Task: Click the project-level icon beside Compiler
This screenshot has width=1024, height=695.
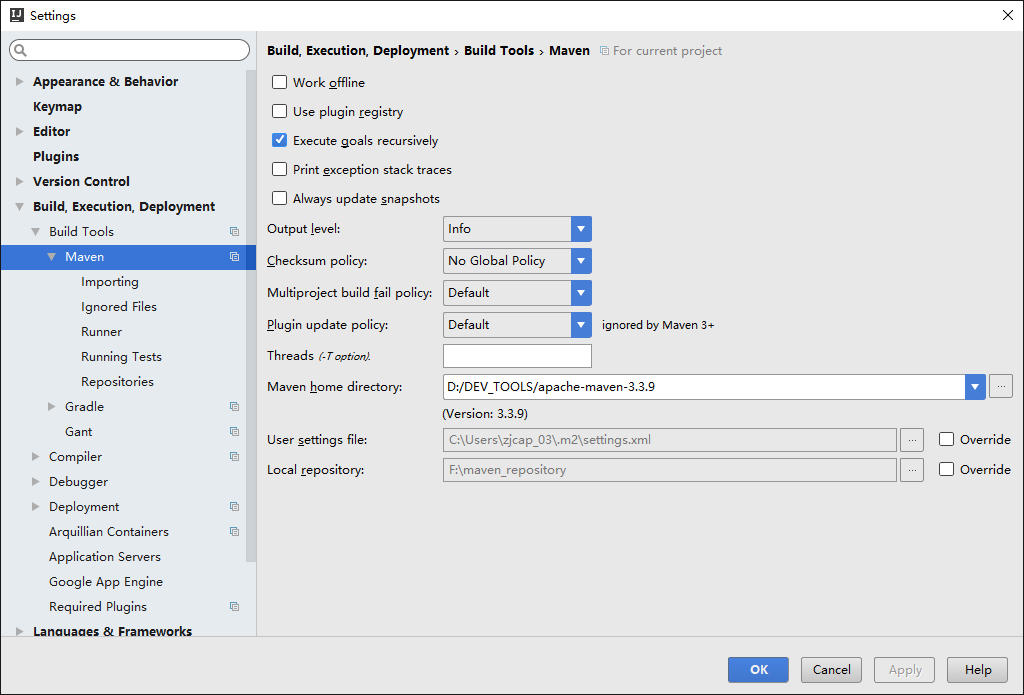Action: pyautogui.click(x=234, y=457)
